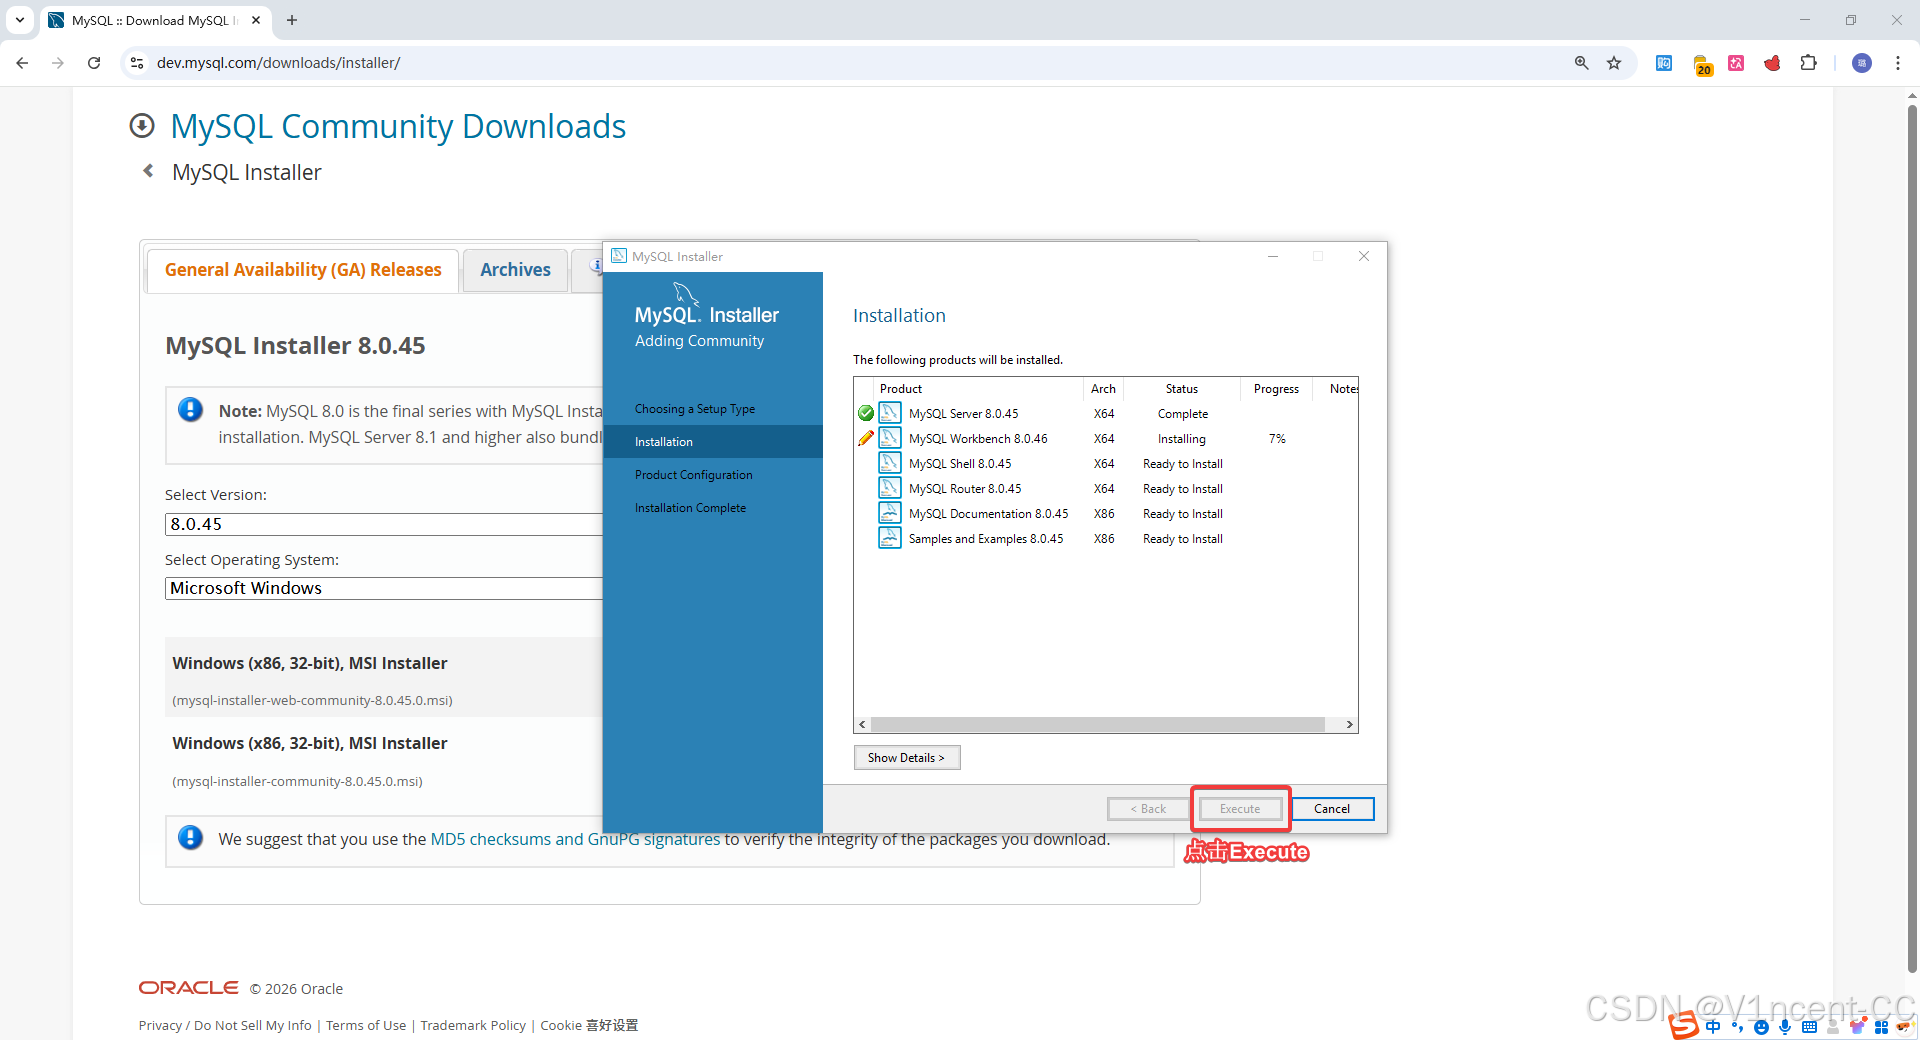Open the Extensions puzzle-piece menu
Screen dimensions: 1920x1040
(x=1808, y=63)
